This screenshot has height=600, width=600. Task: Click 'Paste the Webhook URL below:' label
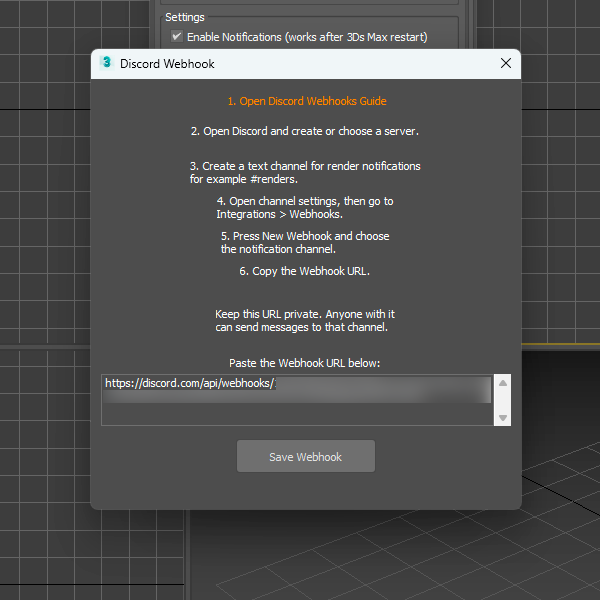click(x=305, y=363)
